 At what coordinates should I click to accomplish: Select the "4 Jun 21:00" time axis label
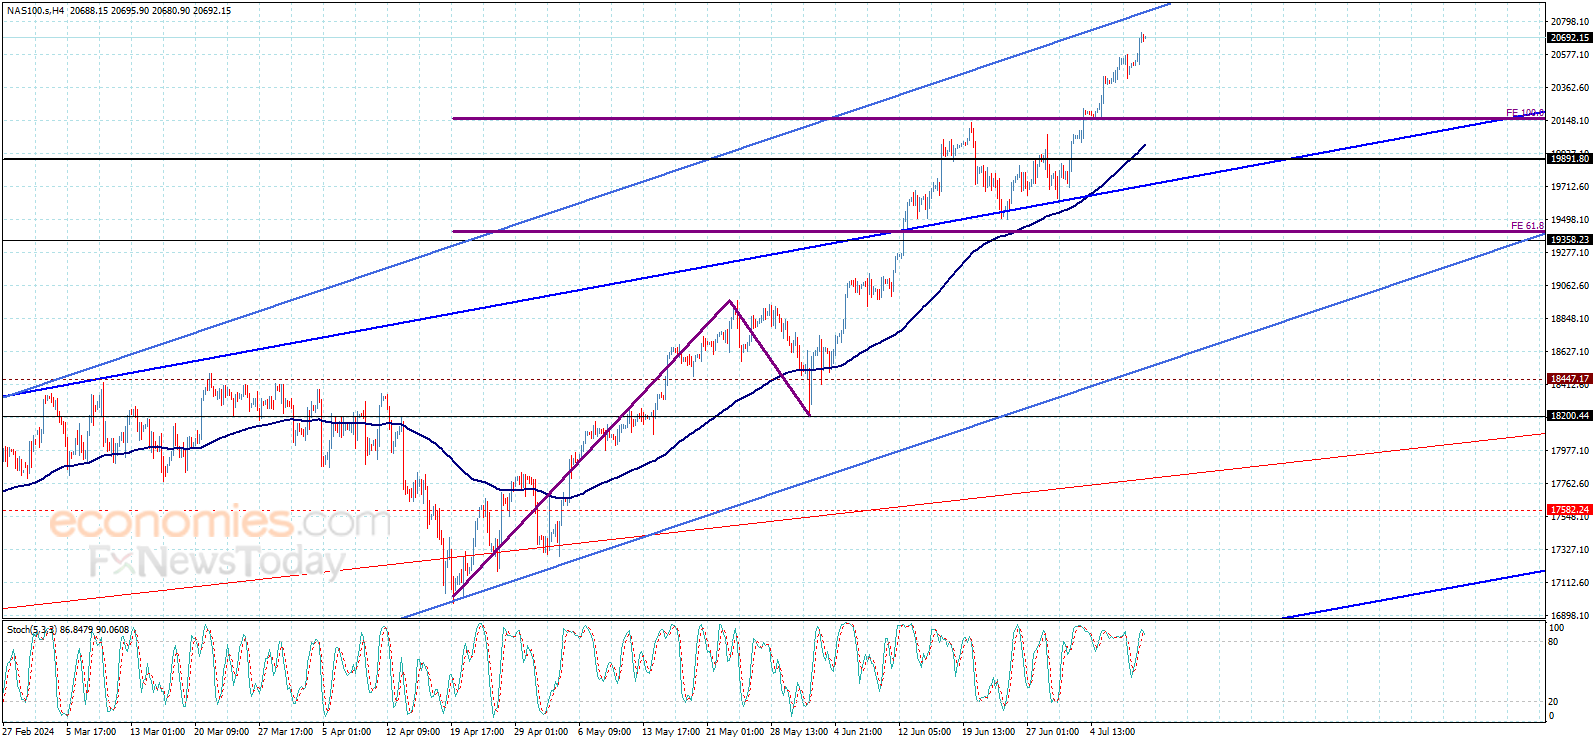tap(858, 732)
